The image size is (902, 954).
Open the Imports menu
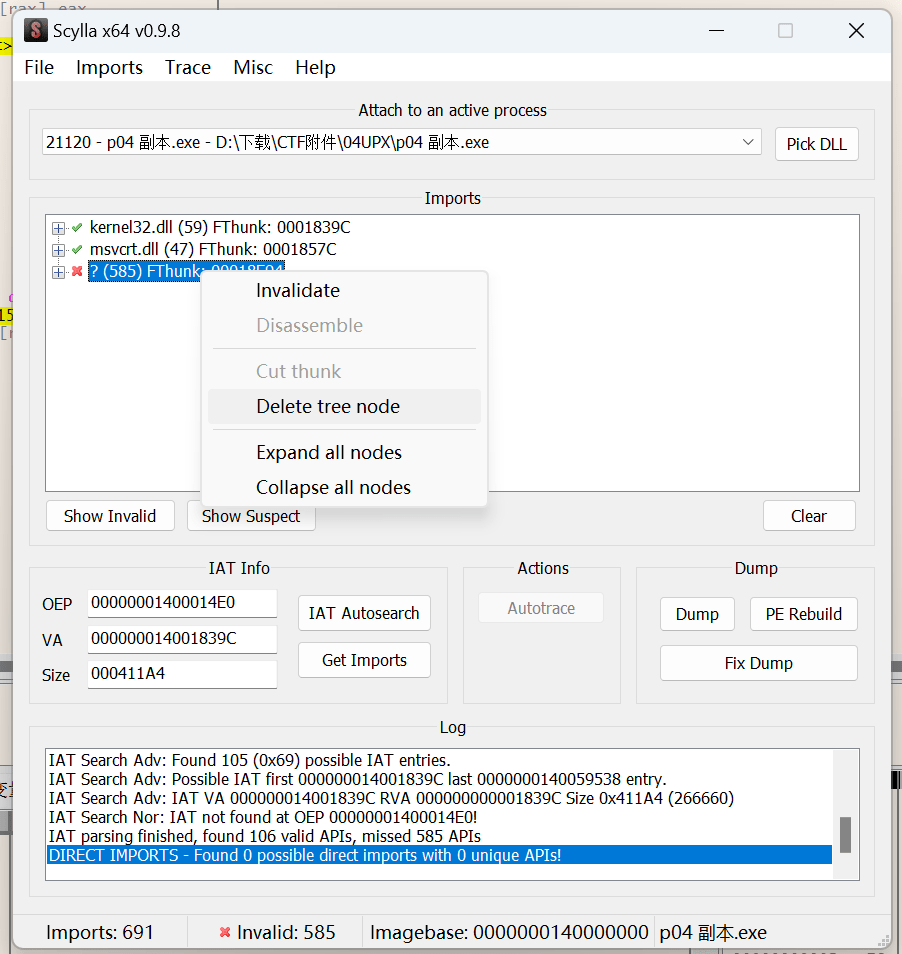[x=109, y=68]
